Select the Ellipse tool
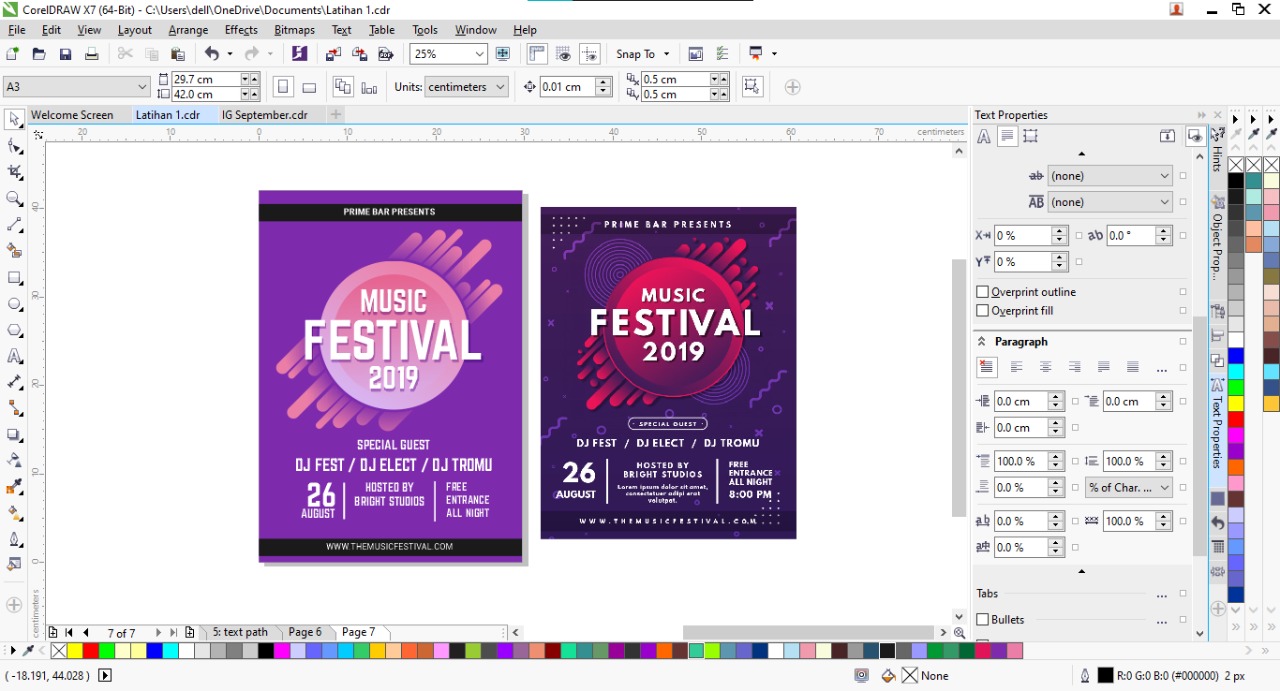 tap(14, 304)
